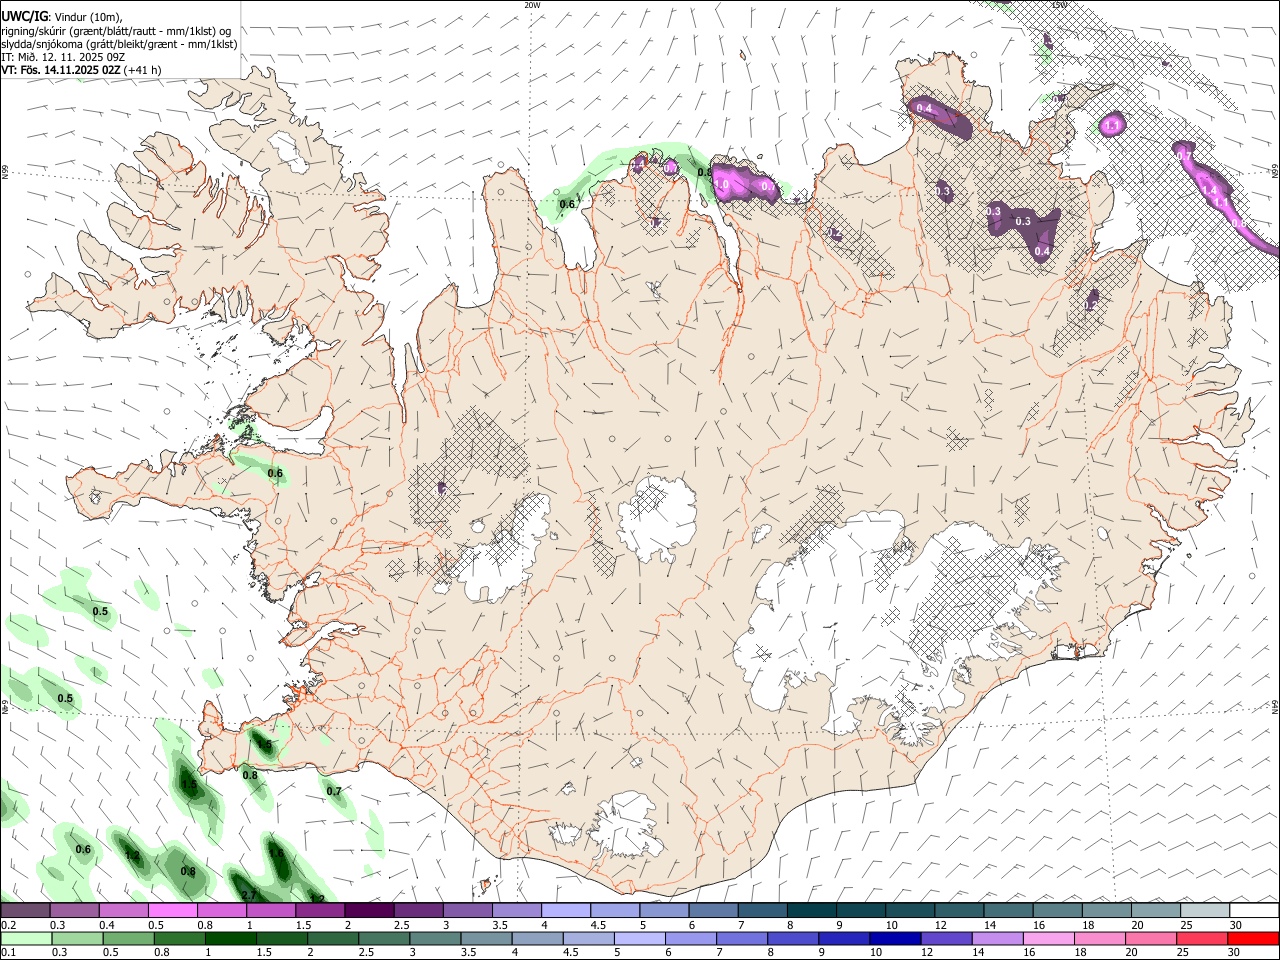Select the bright pink swatch between 0.5 and 0.8 in snow legend
1280x960 pixels.
[x=173, y=911]
